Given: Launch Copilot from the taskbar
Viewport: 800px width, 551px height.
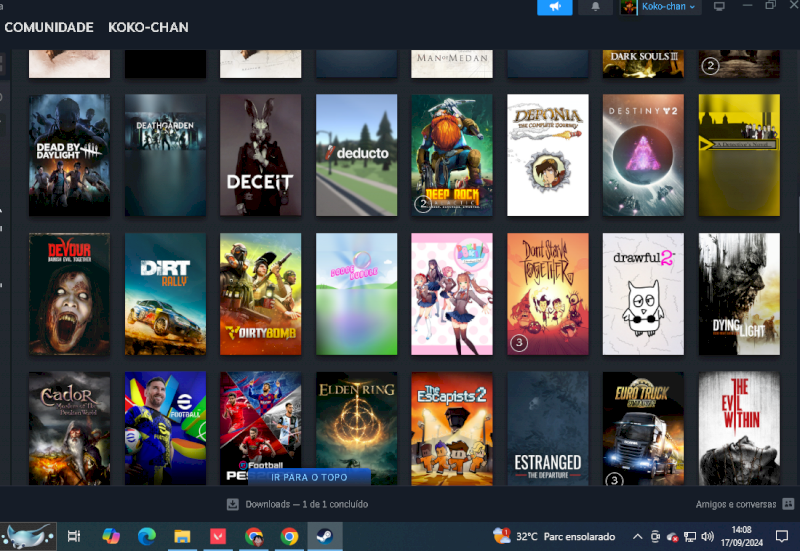Looking at the screenshot, I should click(111, 536).
